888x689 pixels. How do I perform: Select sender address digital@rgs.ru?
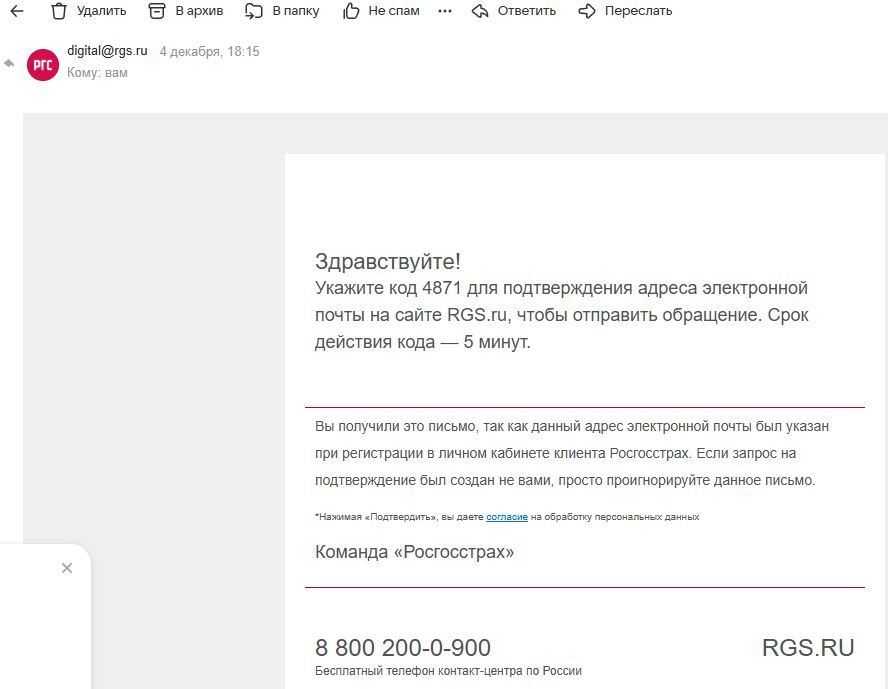click(107, 51)
